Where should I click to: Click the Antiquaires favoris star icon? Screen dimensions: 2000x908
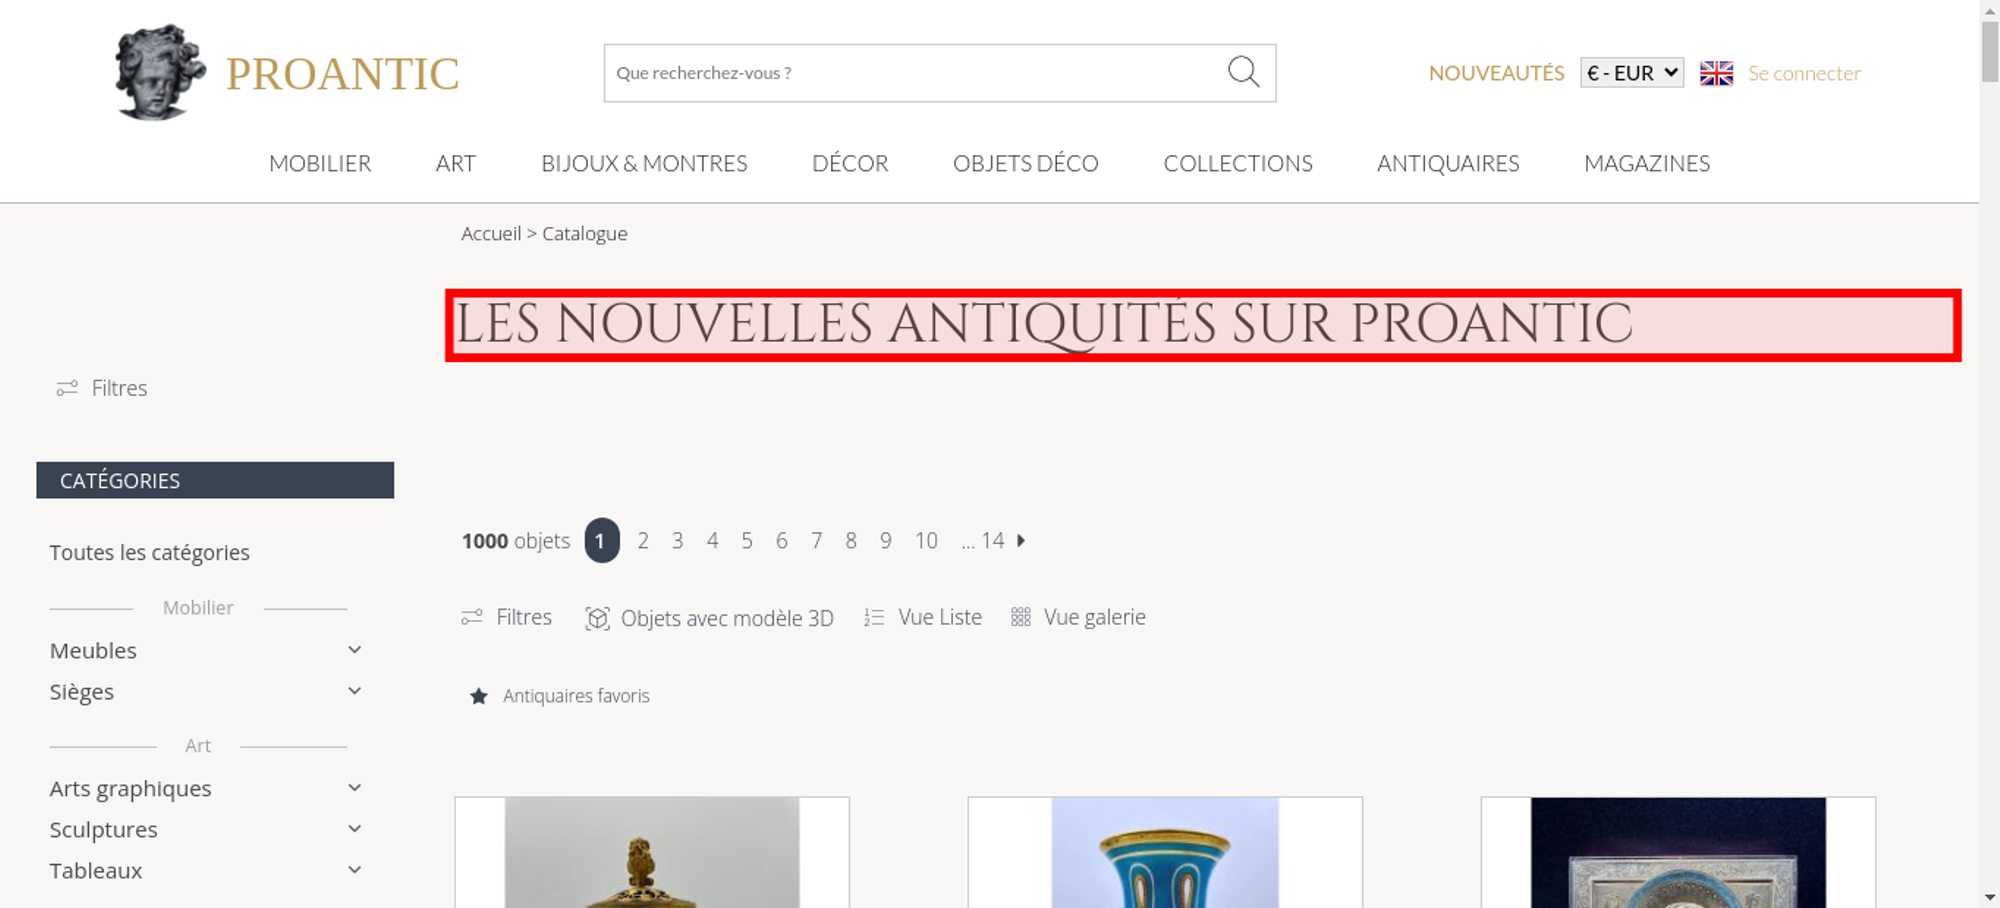click(479, 696)
